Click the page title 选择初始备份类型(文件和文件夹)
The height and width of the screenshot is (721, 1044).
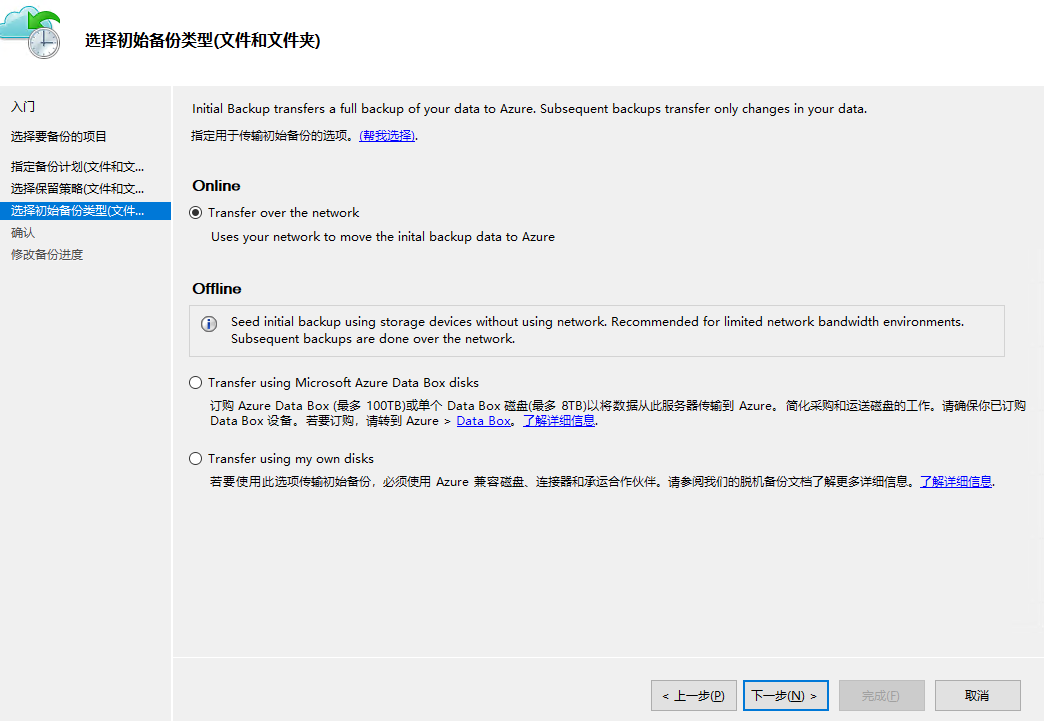(202, 41)
